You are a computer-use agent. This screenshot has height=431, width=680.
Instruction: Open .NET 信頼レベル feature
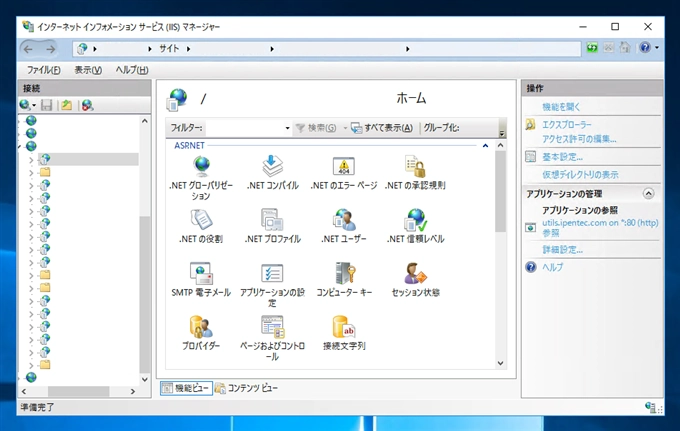(415, 226)
